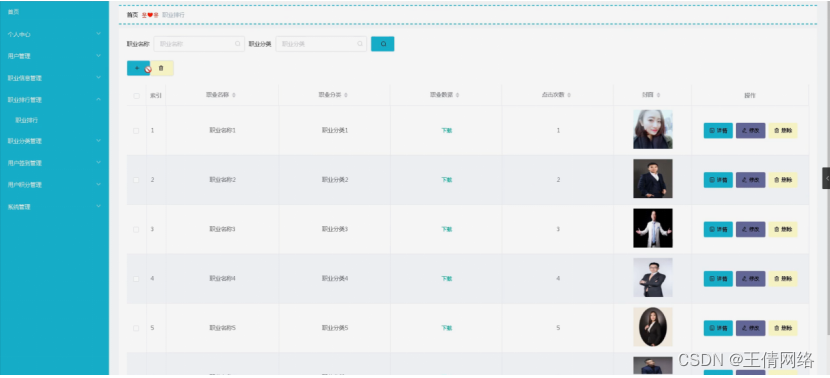This screenshot has height=378, width=830.
Task: Open row 3 cover photo with black background
Action: click(653, 228)
